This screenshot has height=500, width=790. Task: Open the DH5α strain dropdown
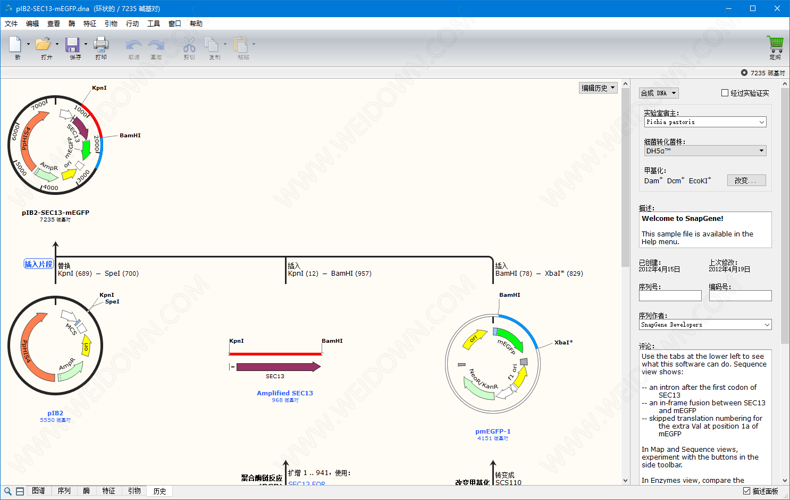click(x=705, y=151)
